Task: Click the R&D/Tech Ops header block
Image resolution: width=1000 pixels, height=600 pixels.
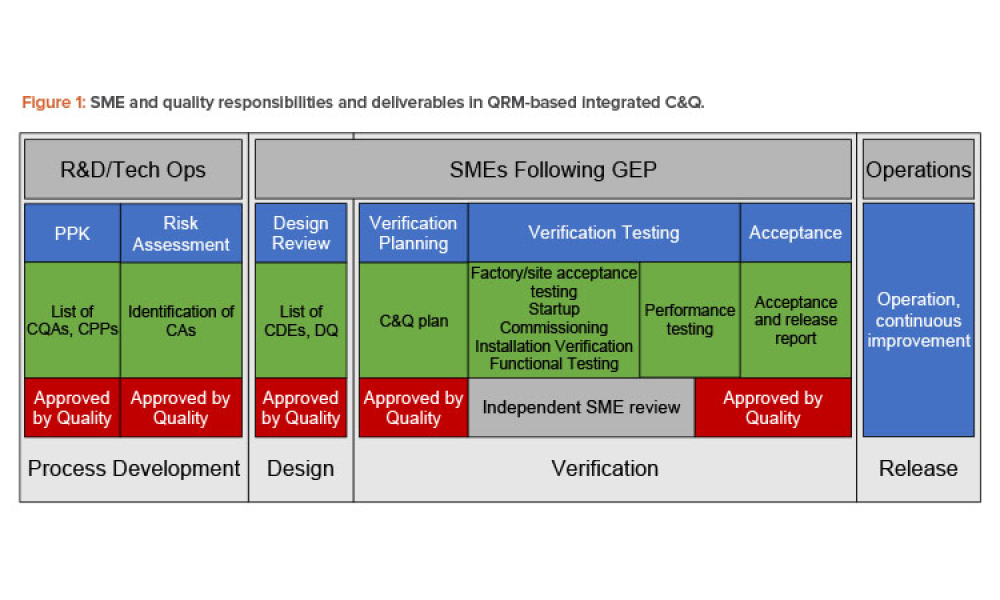Action: 133,169
